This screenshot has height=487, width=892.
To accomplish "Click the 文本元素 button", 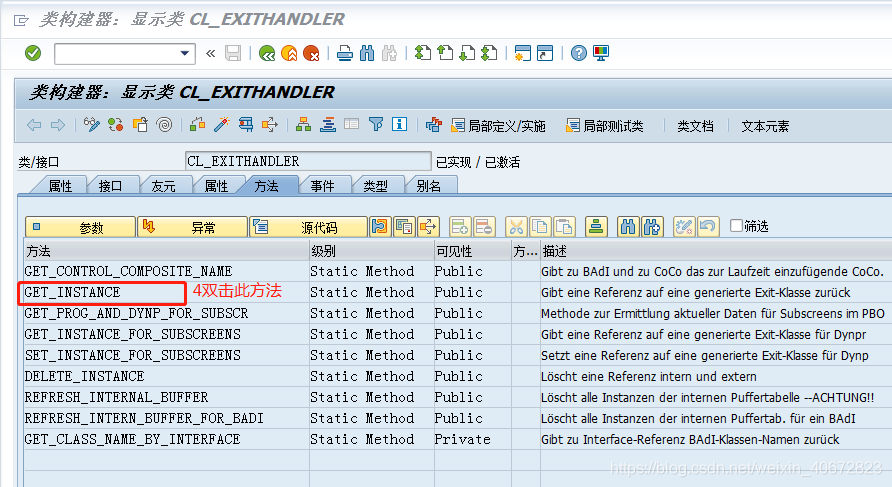I will click(x=765, y=126).
